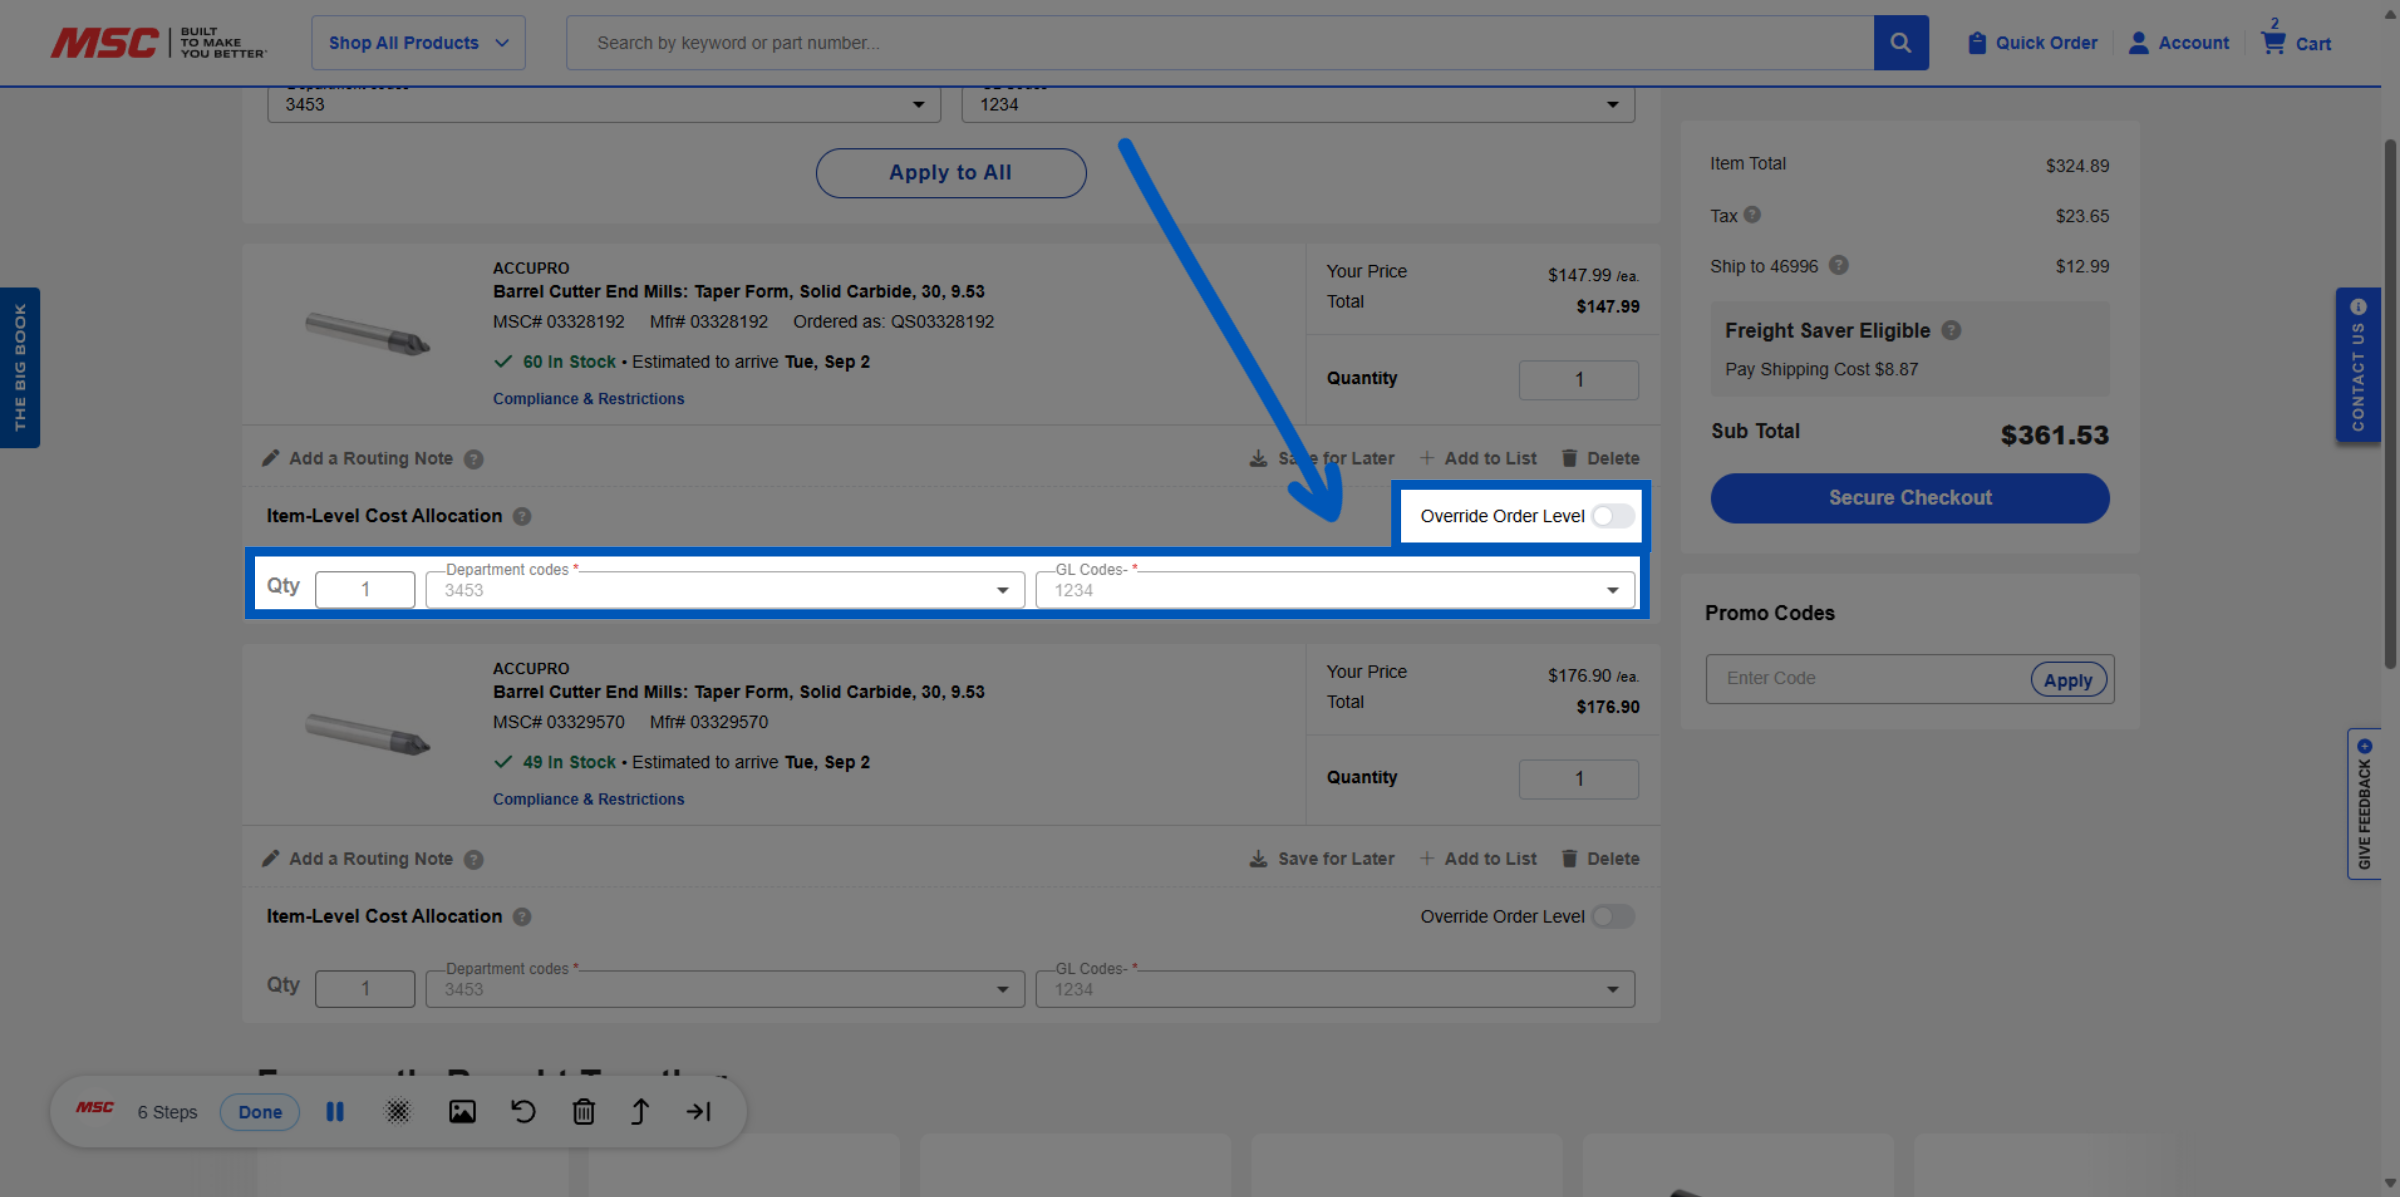Viewport: 2400px width, 1197px height.
Task: Open the product title link for item 03328192
Action: click(x=738, y=291)
